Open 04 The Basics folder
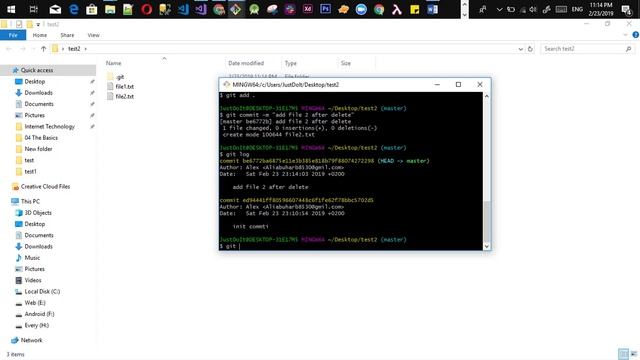The image size is (640, 360). coord(41,138)
